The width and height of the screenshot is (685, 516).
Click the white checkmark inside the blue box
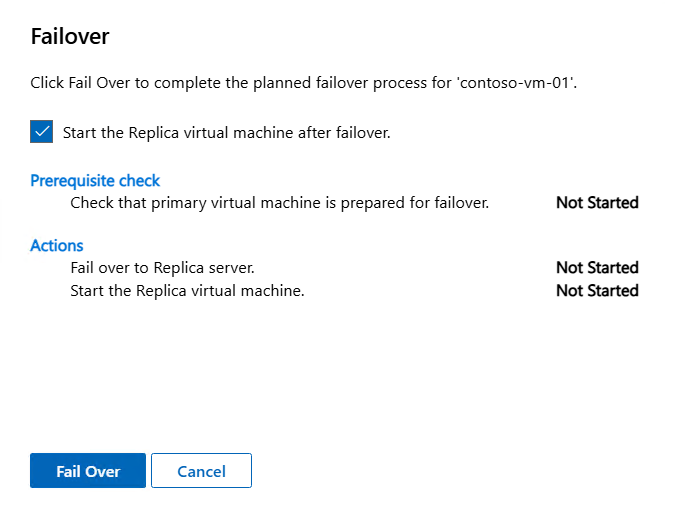(x=42, y=131)
